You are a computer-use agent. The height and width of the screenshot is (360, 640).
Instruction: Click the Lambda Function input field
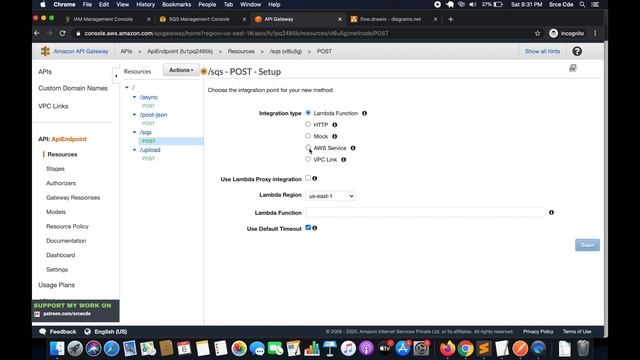(425, 212)
